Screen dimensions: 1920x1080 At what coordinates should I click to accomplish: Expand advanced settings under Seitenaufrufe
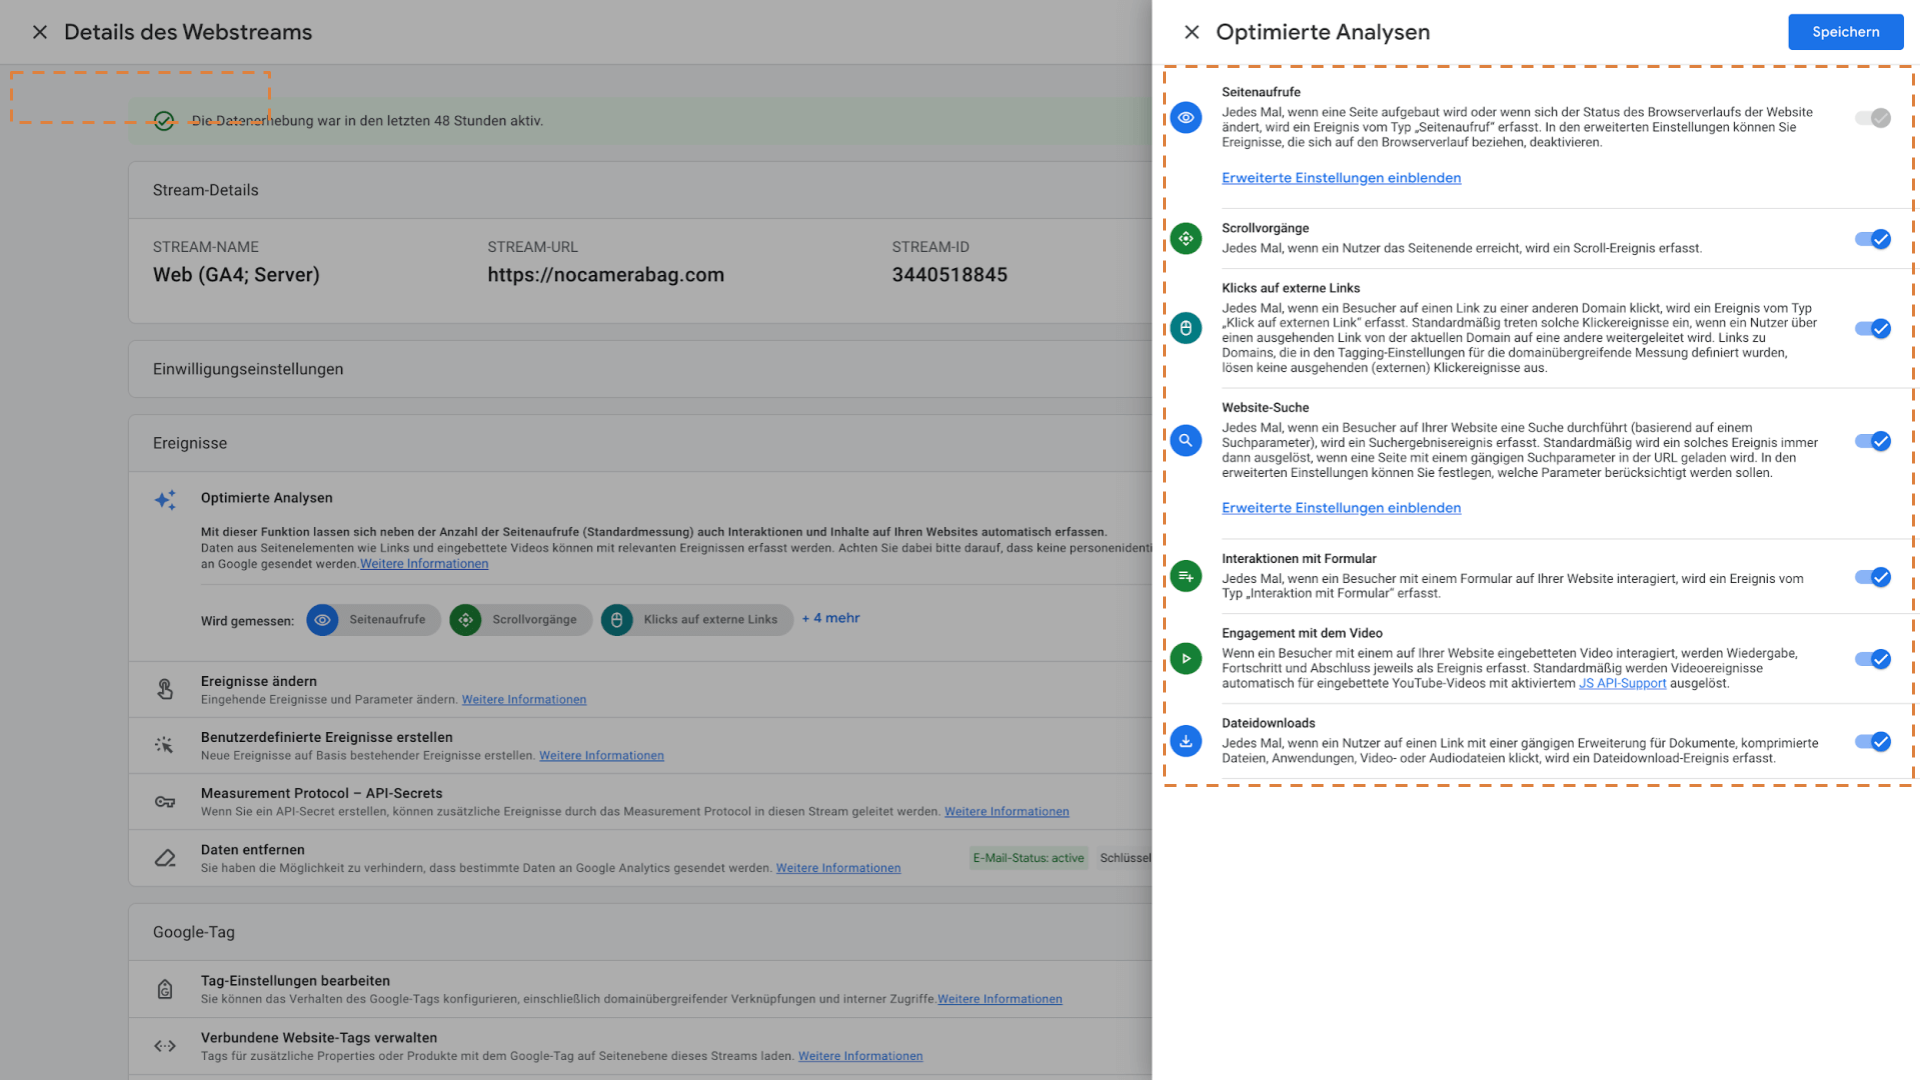(1340, 178)
